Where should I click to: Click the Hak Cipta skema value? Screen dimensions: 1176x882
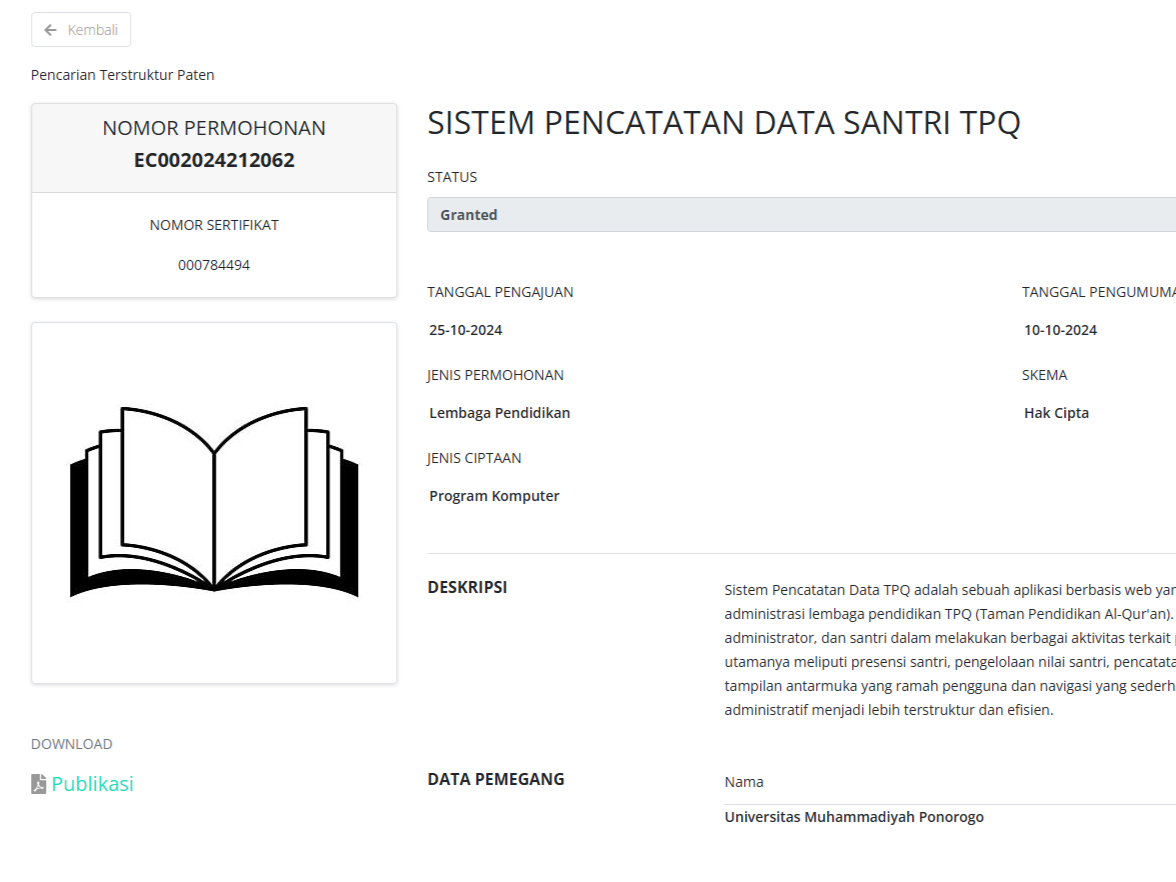(x=1056, y=412)
